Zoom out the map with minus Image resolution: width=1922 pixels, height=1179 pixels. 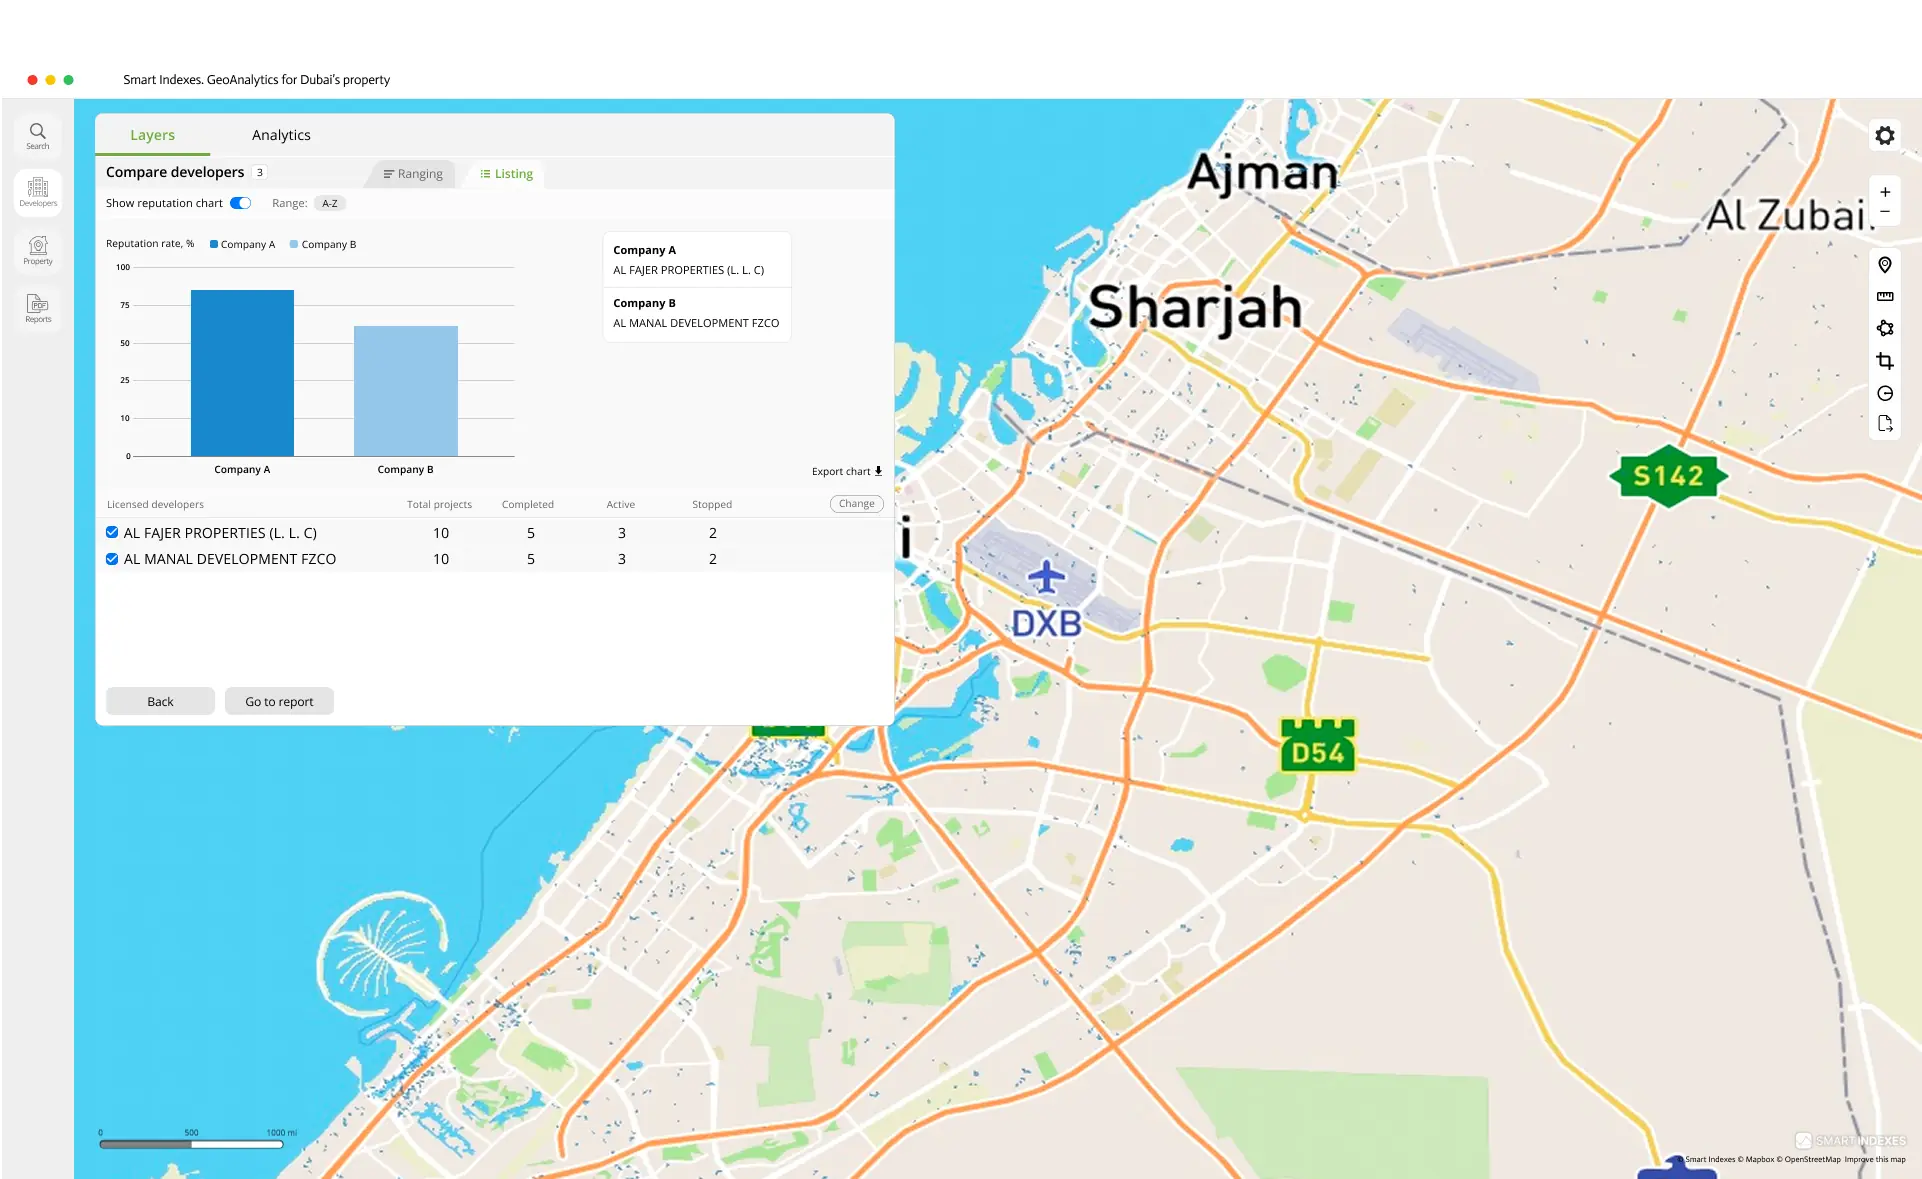(x=1884, y=212)
